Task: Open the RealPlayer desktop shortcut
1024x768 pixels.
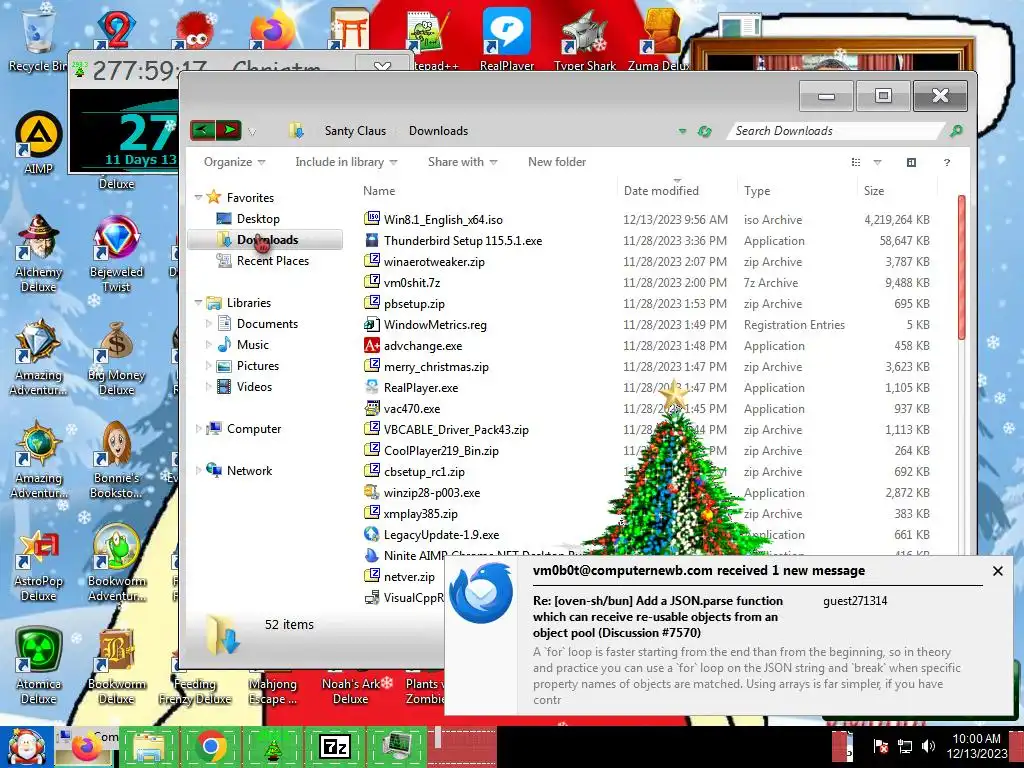Action: point(507,37)
